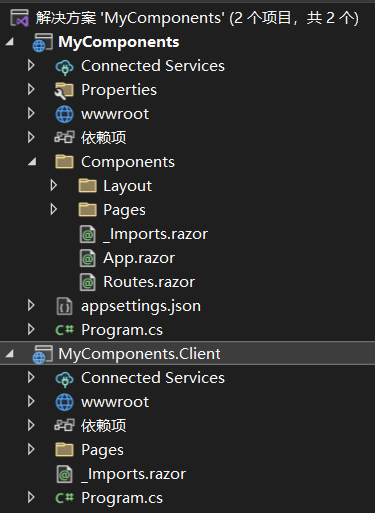
Task: Collapse the Components folder arrow
Action: 32,162
